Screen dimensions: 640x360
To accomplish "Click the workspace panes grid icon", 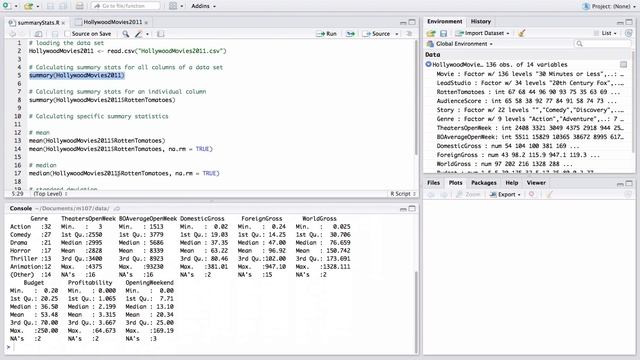I will (173, 6).
